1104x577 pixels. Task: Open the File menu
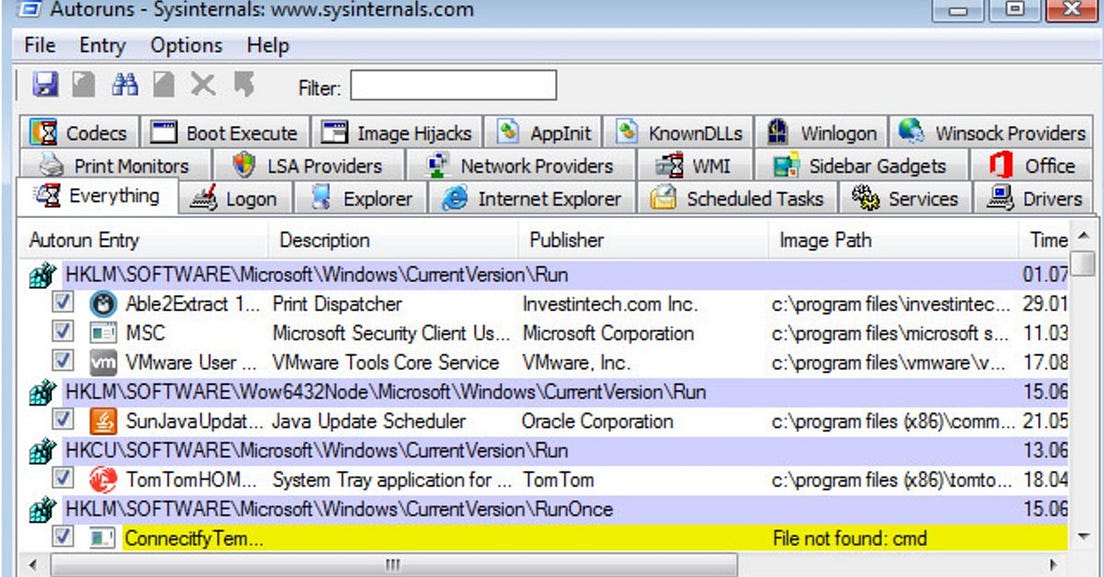pyautogui.click(x=39, y=46)
